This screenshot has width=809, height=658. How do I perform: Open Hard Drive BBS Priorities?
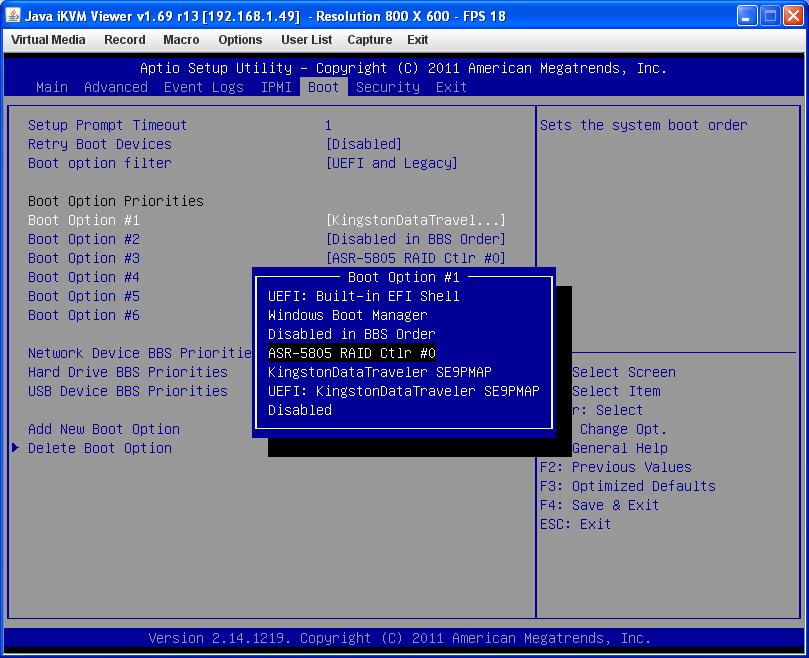127,372
